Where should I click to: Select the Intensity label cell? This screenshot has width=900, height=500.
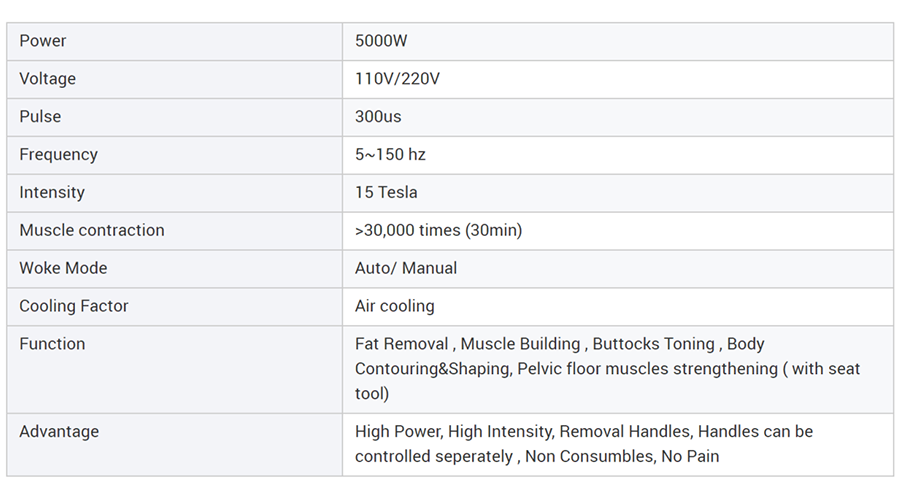(x=52, y=193)
